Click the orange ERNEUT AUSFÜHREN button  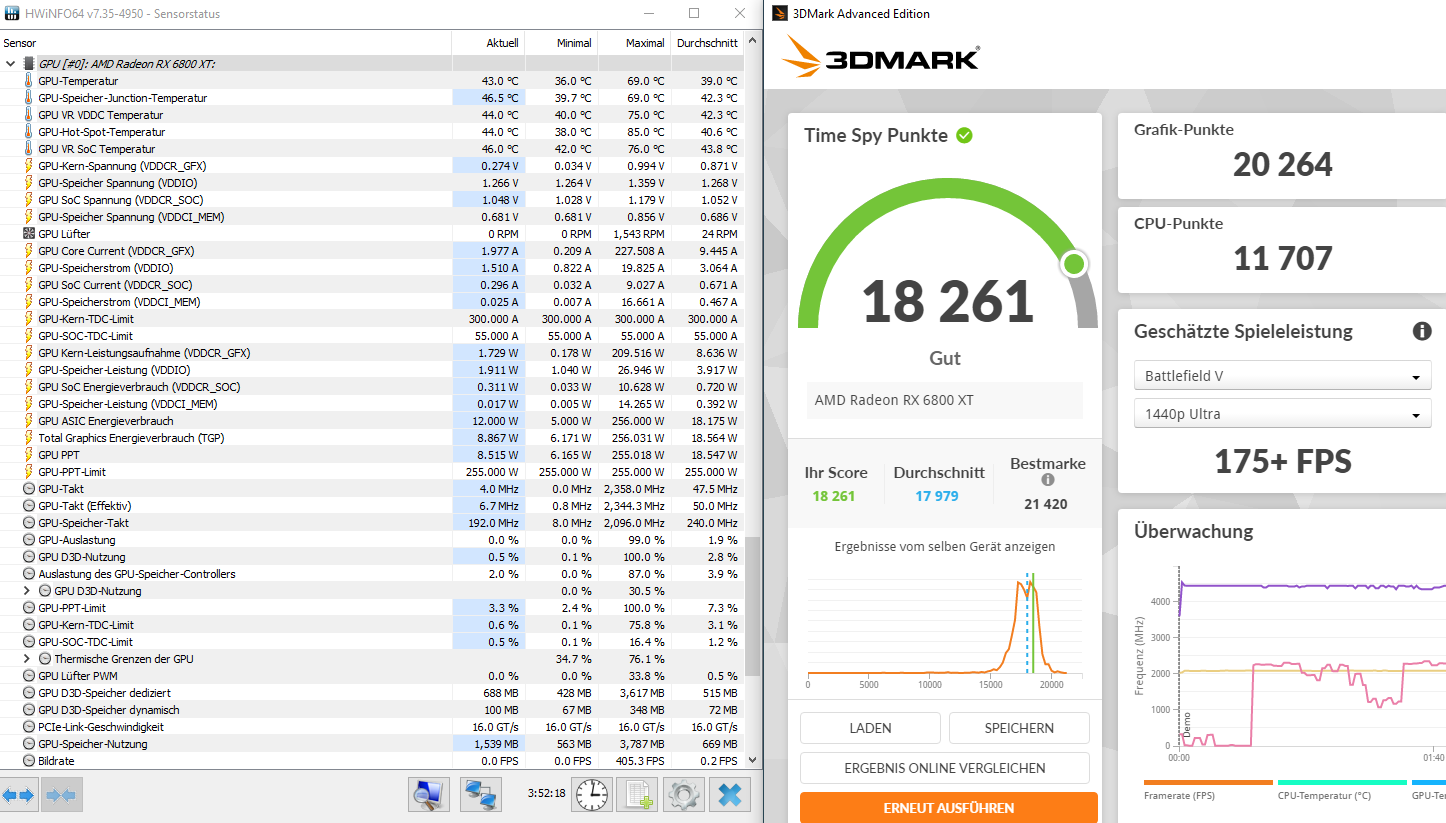point(948,808)
